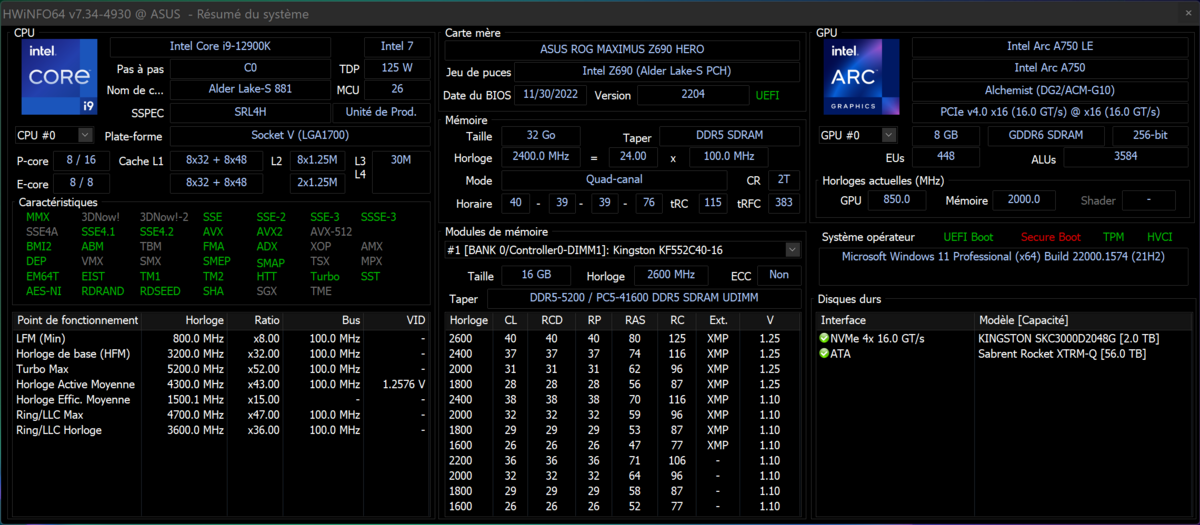The height and width of the screenshot is (525, 1200).
Task: Click the BIOS date 11/30/2022
Action: 552,95
